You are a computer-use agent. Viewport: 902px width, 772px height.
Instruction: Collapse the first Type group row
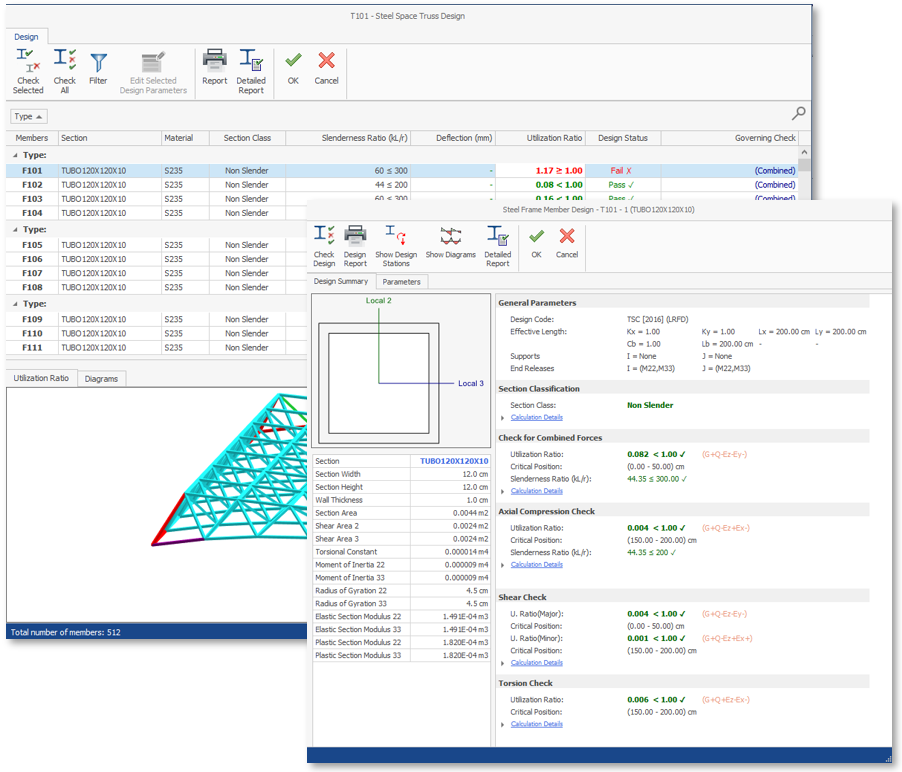pos(14,156)
